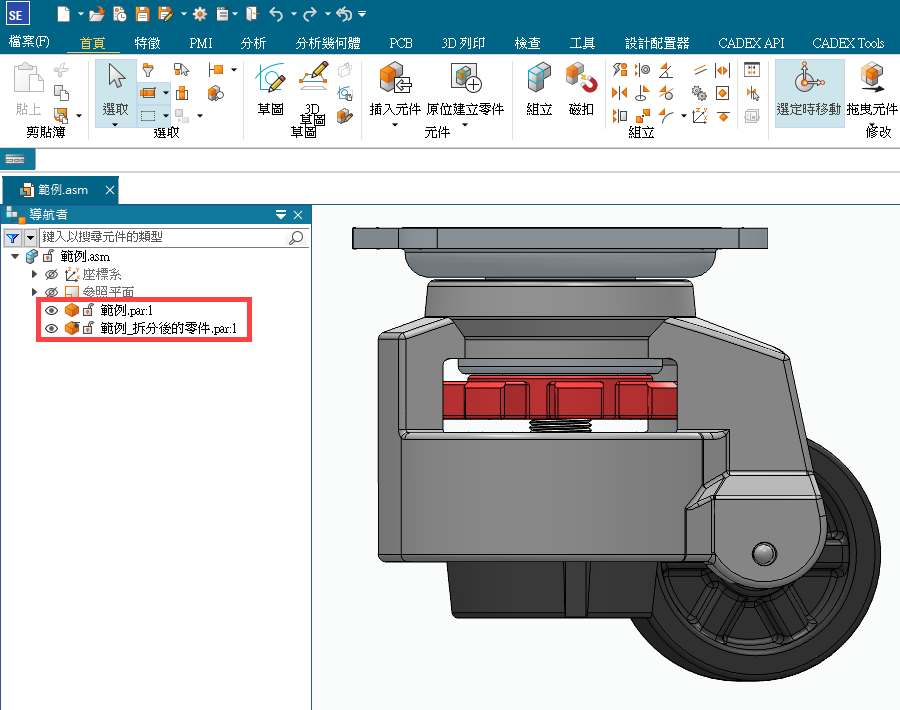
Task: Open the 選取 dropdown arrow
Action: 115,124
